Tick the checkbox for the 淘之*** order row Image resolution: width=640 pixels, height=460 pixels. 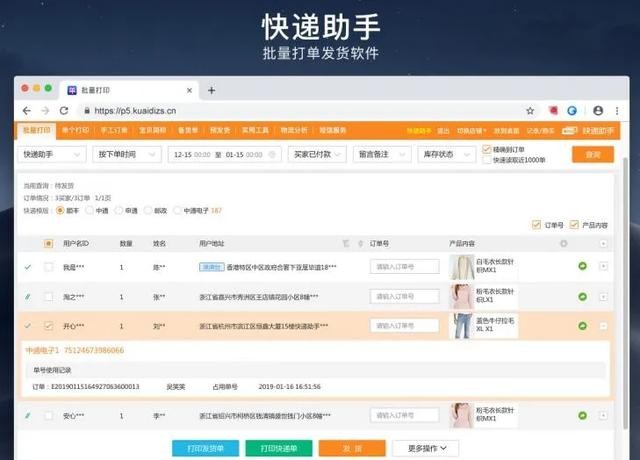(48, 297)
